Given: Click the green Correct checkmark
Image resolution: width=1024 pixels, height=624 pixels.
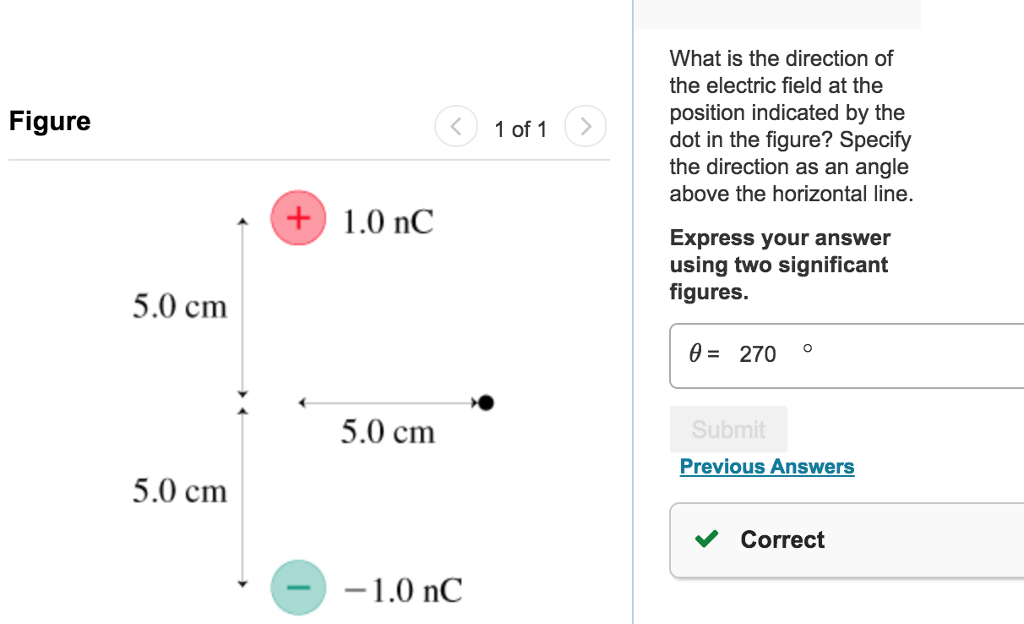Looking at the screenshot, I should point(706,540).
